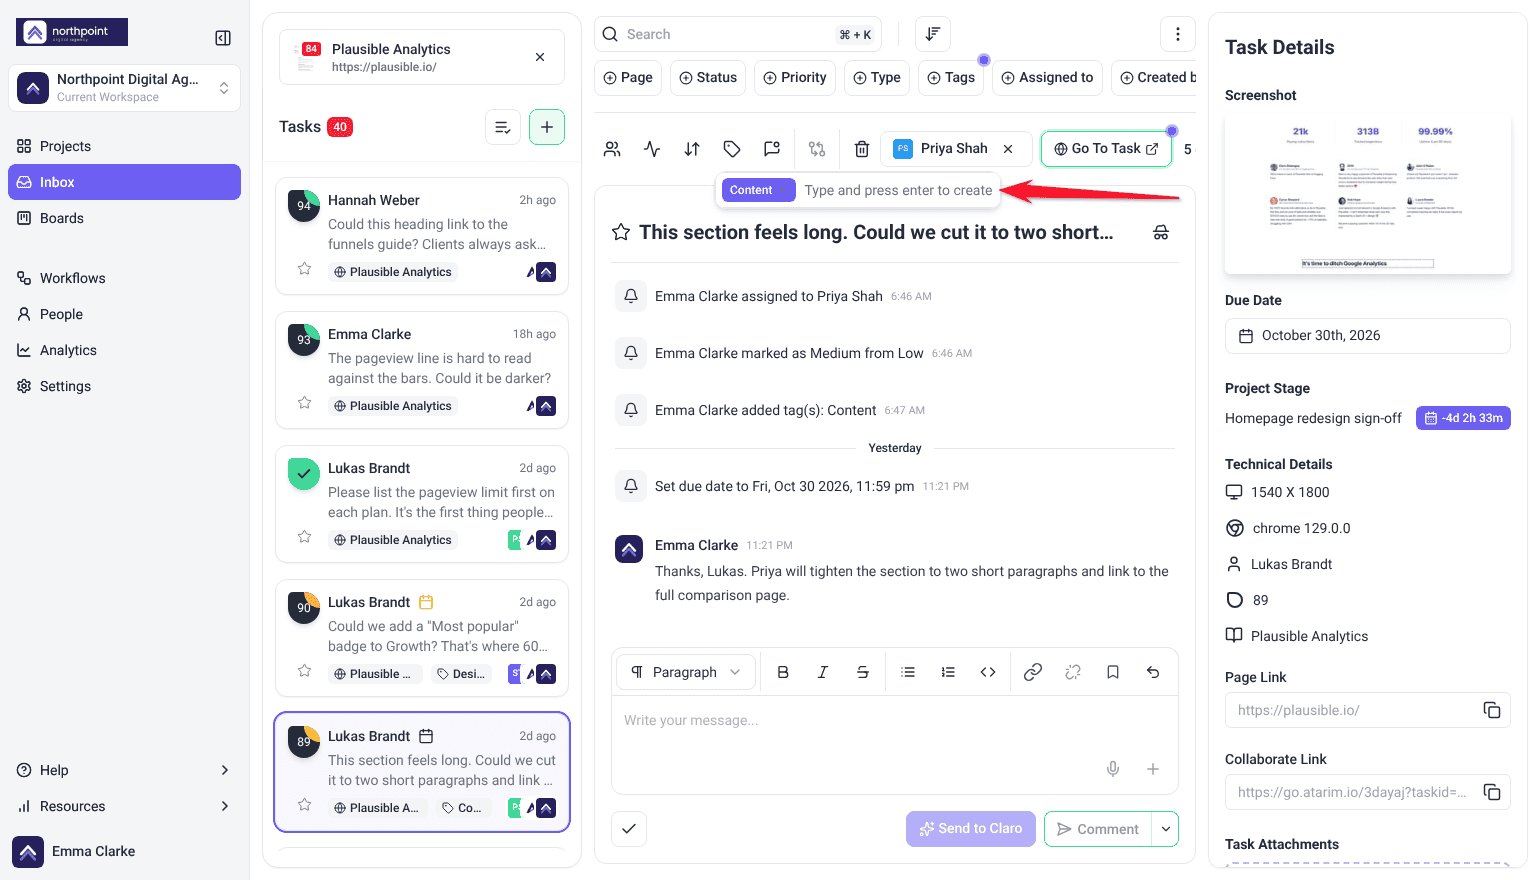1540x880 pixels.
Task: Apply strikethrough formatting in the editor
Action: click(x=863, y=672)
